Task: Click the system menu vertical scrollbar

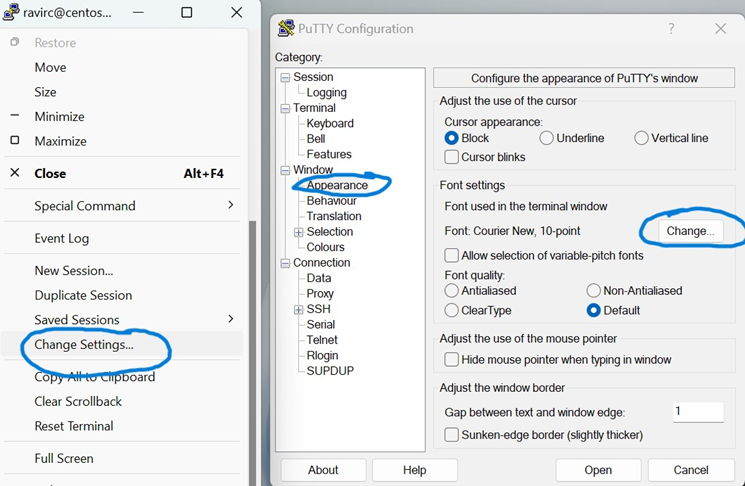Action: pos(252,352)
